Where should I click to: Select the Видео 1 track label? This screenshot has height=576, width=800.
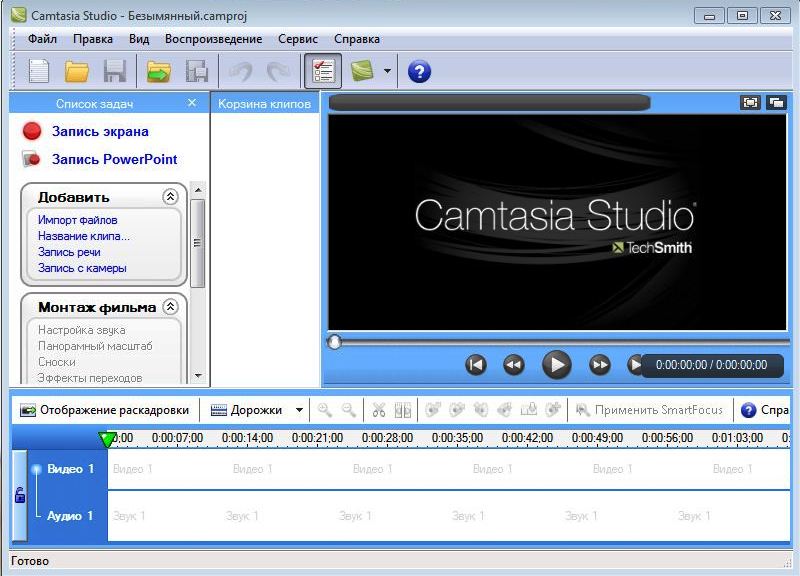70,469
